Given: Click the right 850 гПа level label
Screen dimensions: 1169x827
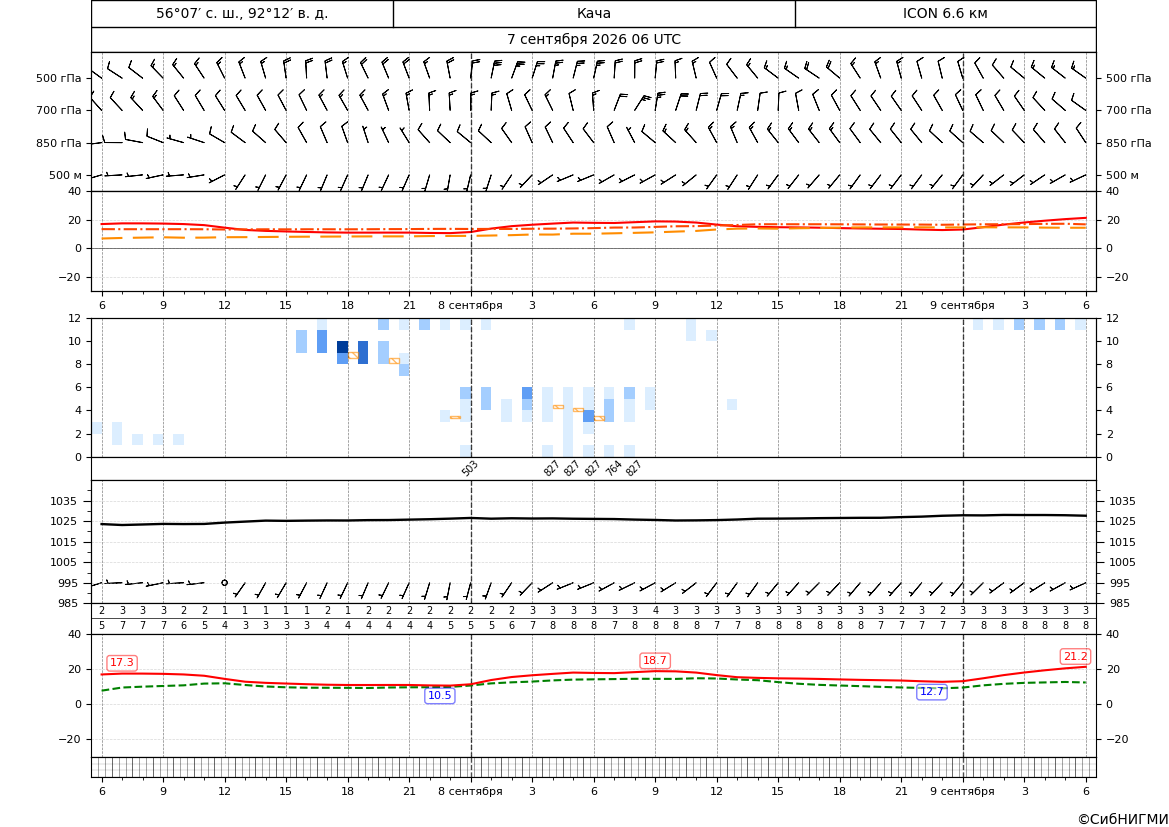Looking at the screenshot, I should [1128, 143].
